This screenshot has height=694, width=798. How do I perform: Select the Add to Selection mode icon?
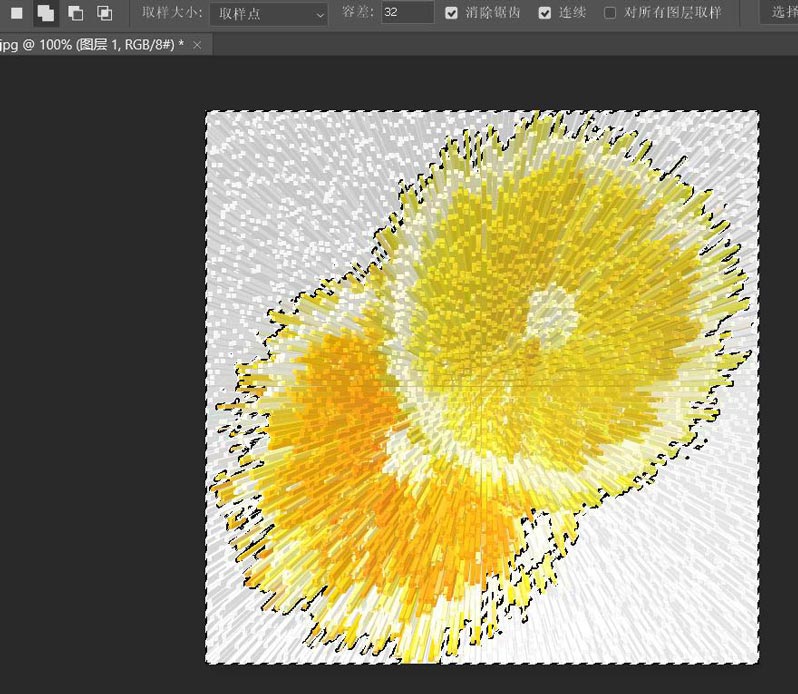[46, 13]
